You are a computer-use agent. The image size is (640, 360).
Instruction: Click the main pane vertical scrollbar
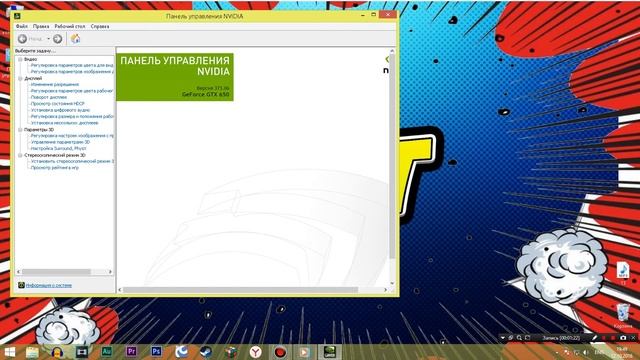click(392, 156)
